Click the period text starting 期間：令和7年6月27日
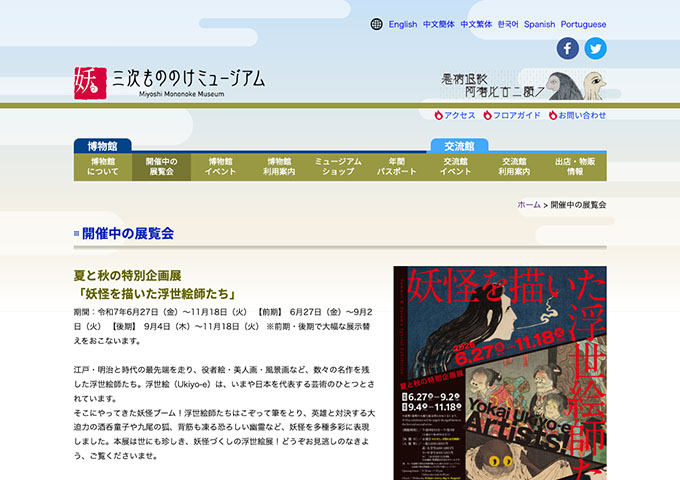 pyautogui.click(x=223, y=326)
